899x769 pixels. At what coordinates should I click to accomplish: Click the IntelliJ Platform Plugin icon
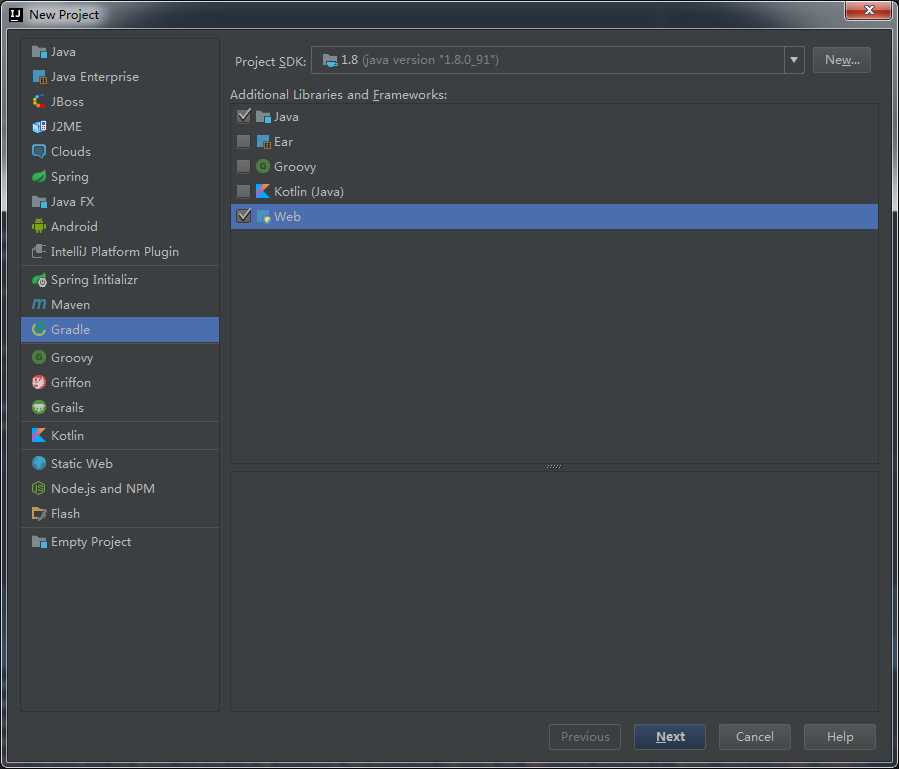39,252
